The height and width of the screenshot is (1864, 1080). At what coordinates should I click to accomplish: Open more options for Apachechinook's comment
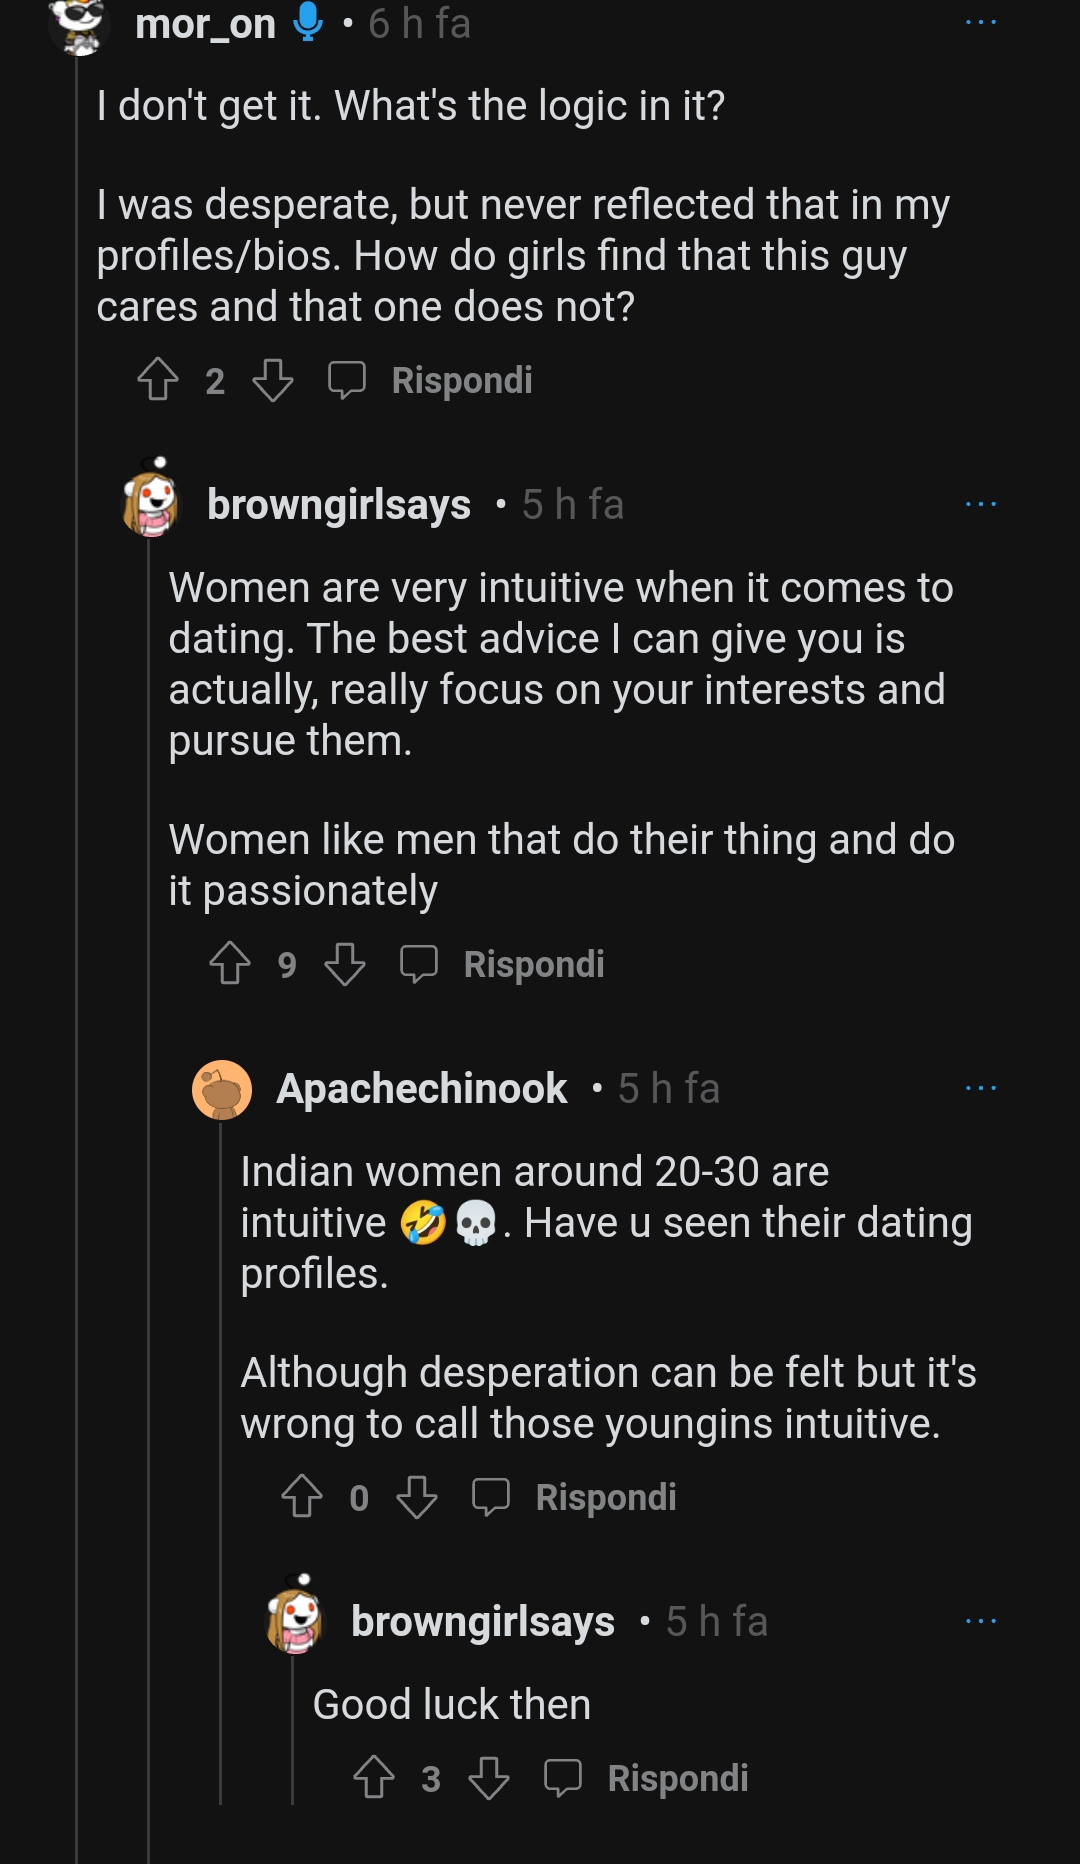981,1088
